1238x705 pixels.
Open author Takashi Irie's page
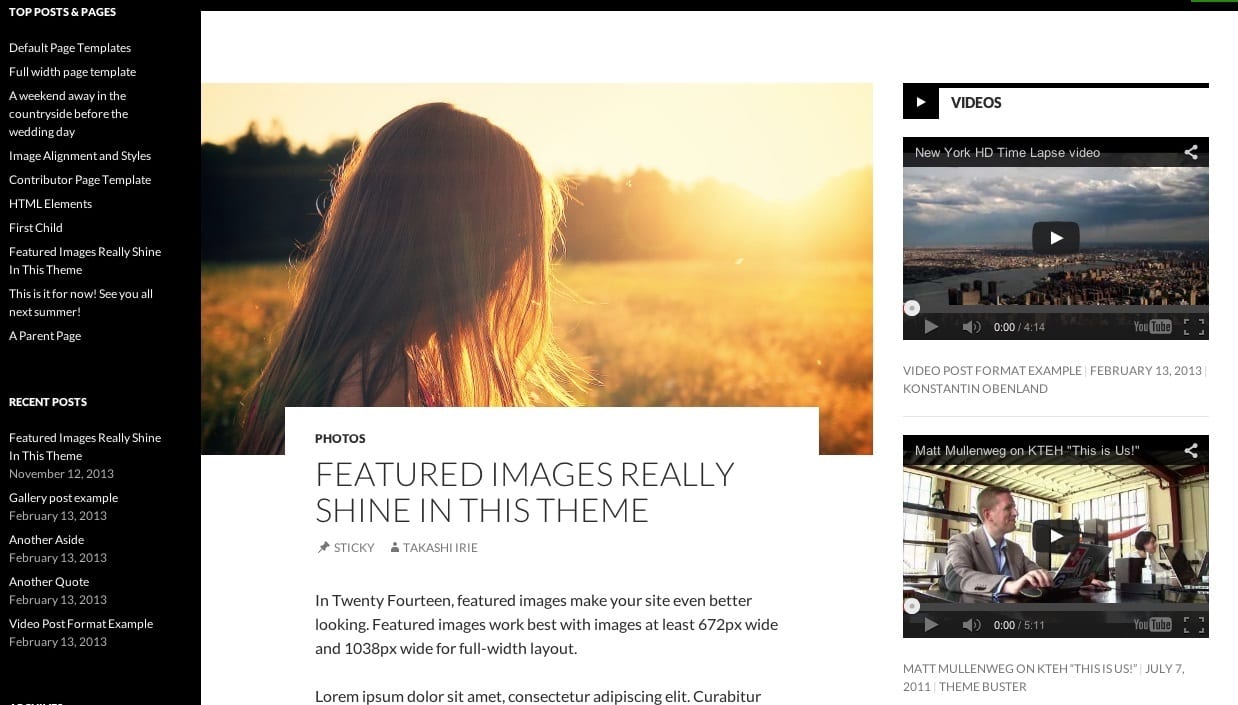pyautogui.click(x=440, y=548)
